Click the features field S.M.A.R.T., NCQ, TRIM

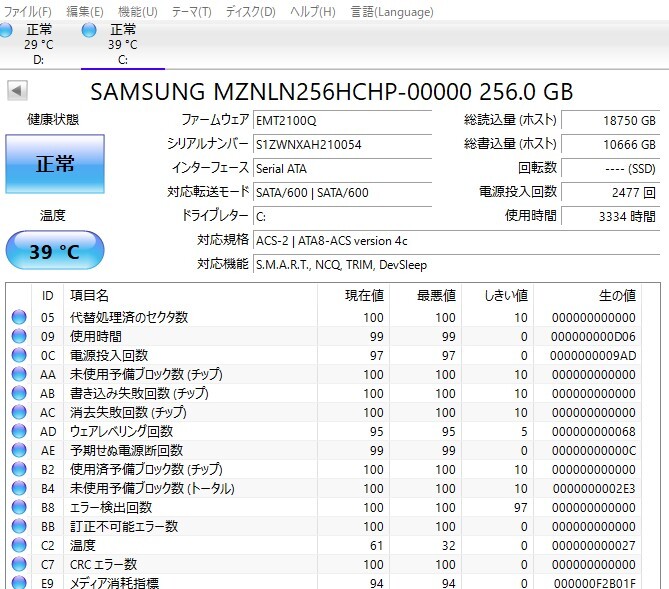coord(457,265)
